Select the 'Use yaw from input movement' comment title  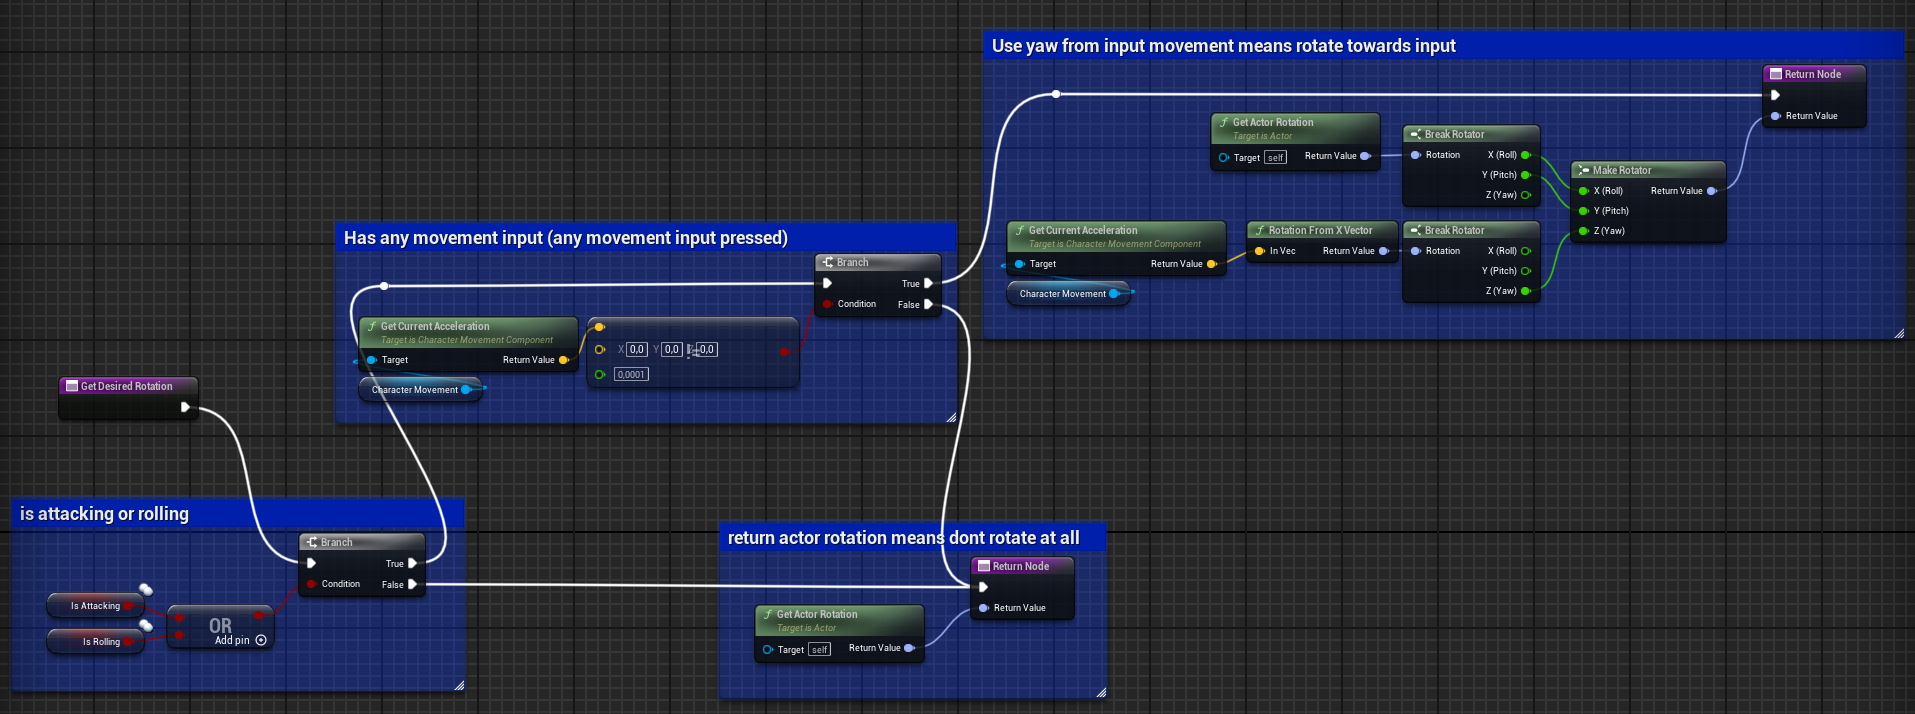1223,46
